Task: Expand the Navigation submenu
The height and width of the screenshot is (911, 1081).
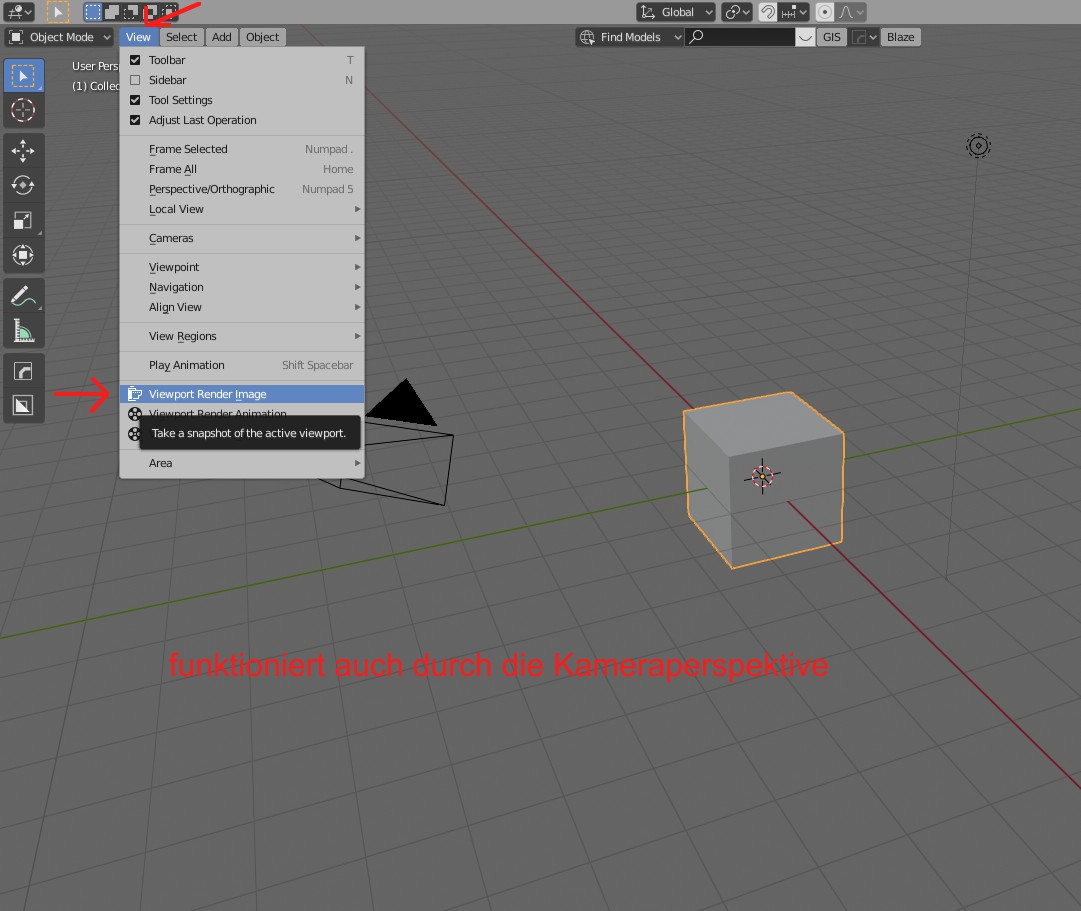Action: 242,287
